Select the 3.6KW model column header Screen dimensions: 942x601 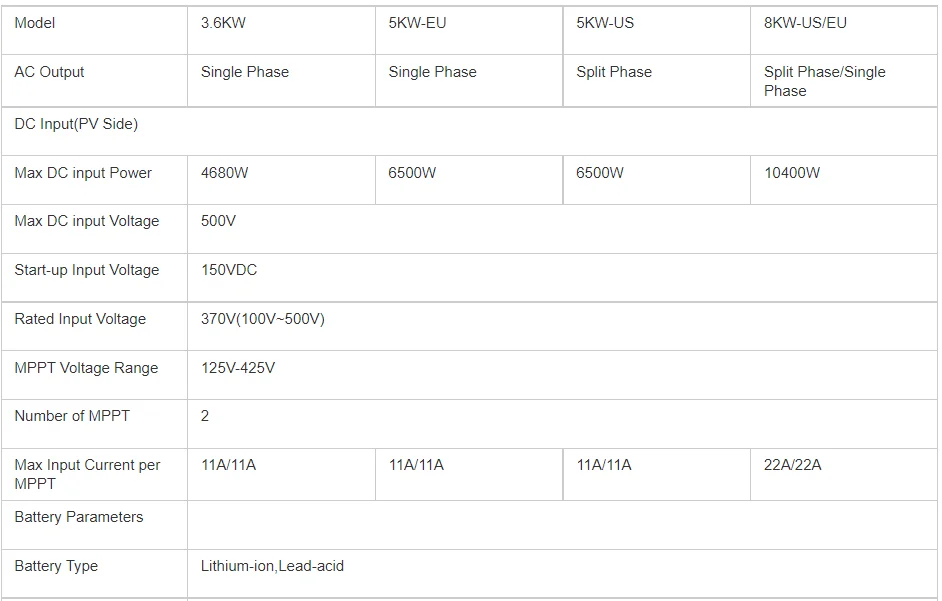[223, 23]
